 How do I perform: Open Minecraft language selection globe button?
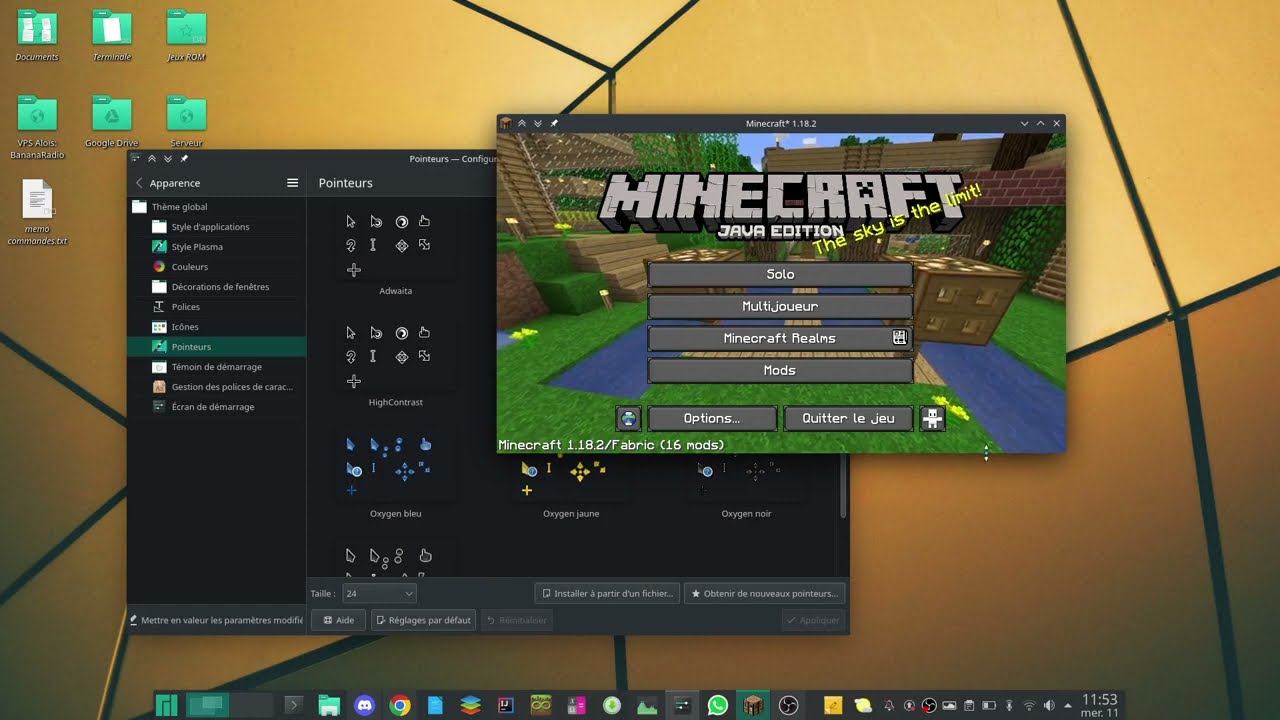pyautogui.click(x=629, y=418)
